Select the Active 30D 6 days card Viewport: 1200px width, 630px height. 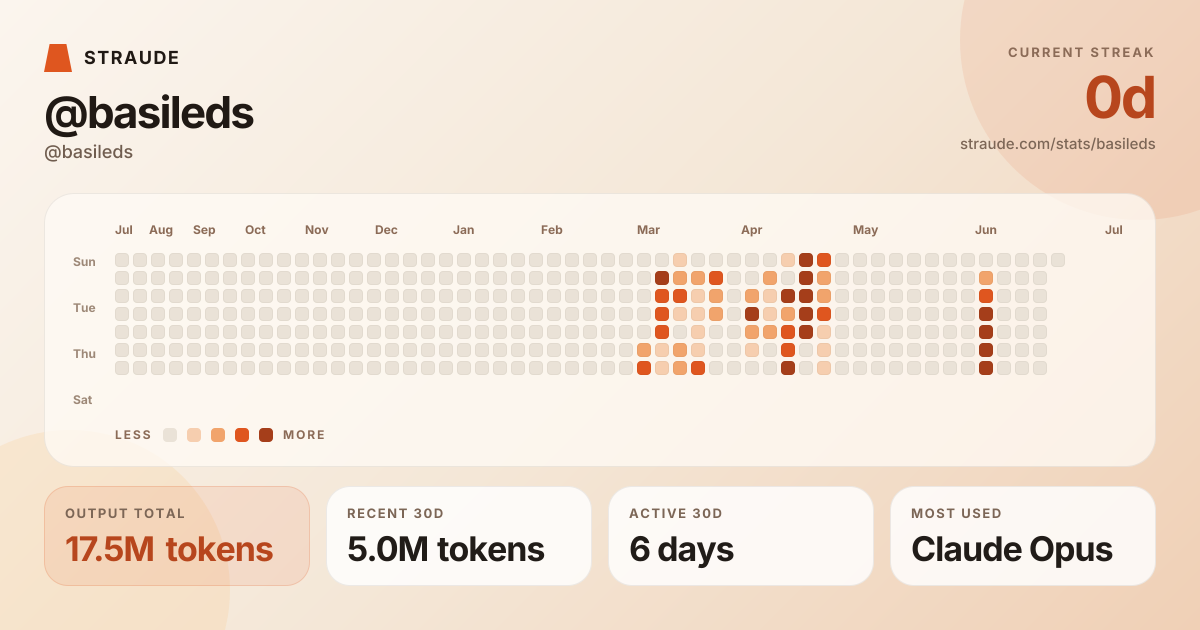[741, 536]
